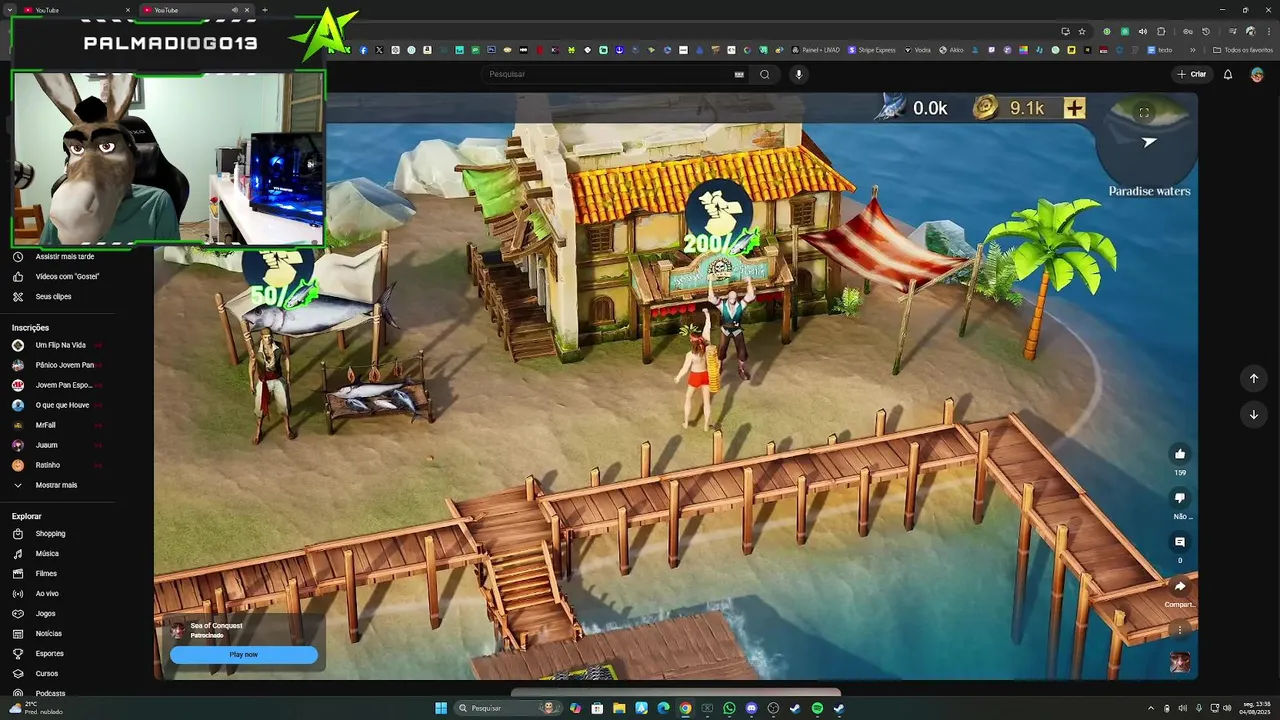1280x720 pixels.
Task: Open Discord from the taskbar
Action: [x=751, y=708]
